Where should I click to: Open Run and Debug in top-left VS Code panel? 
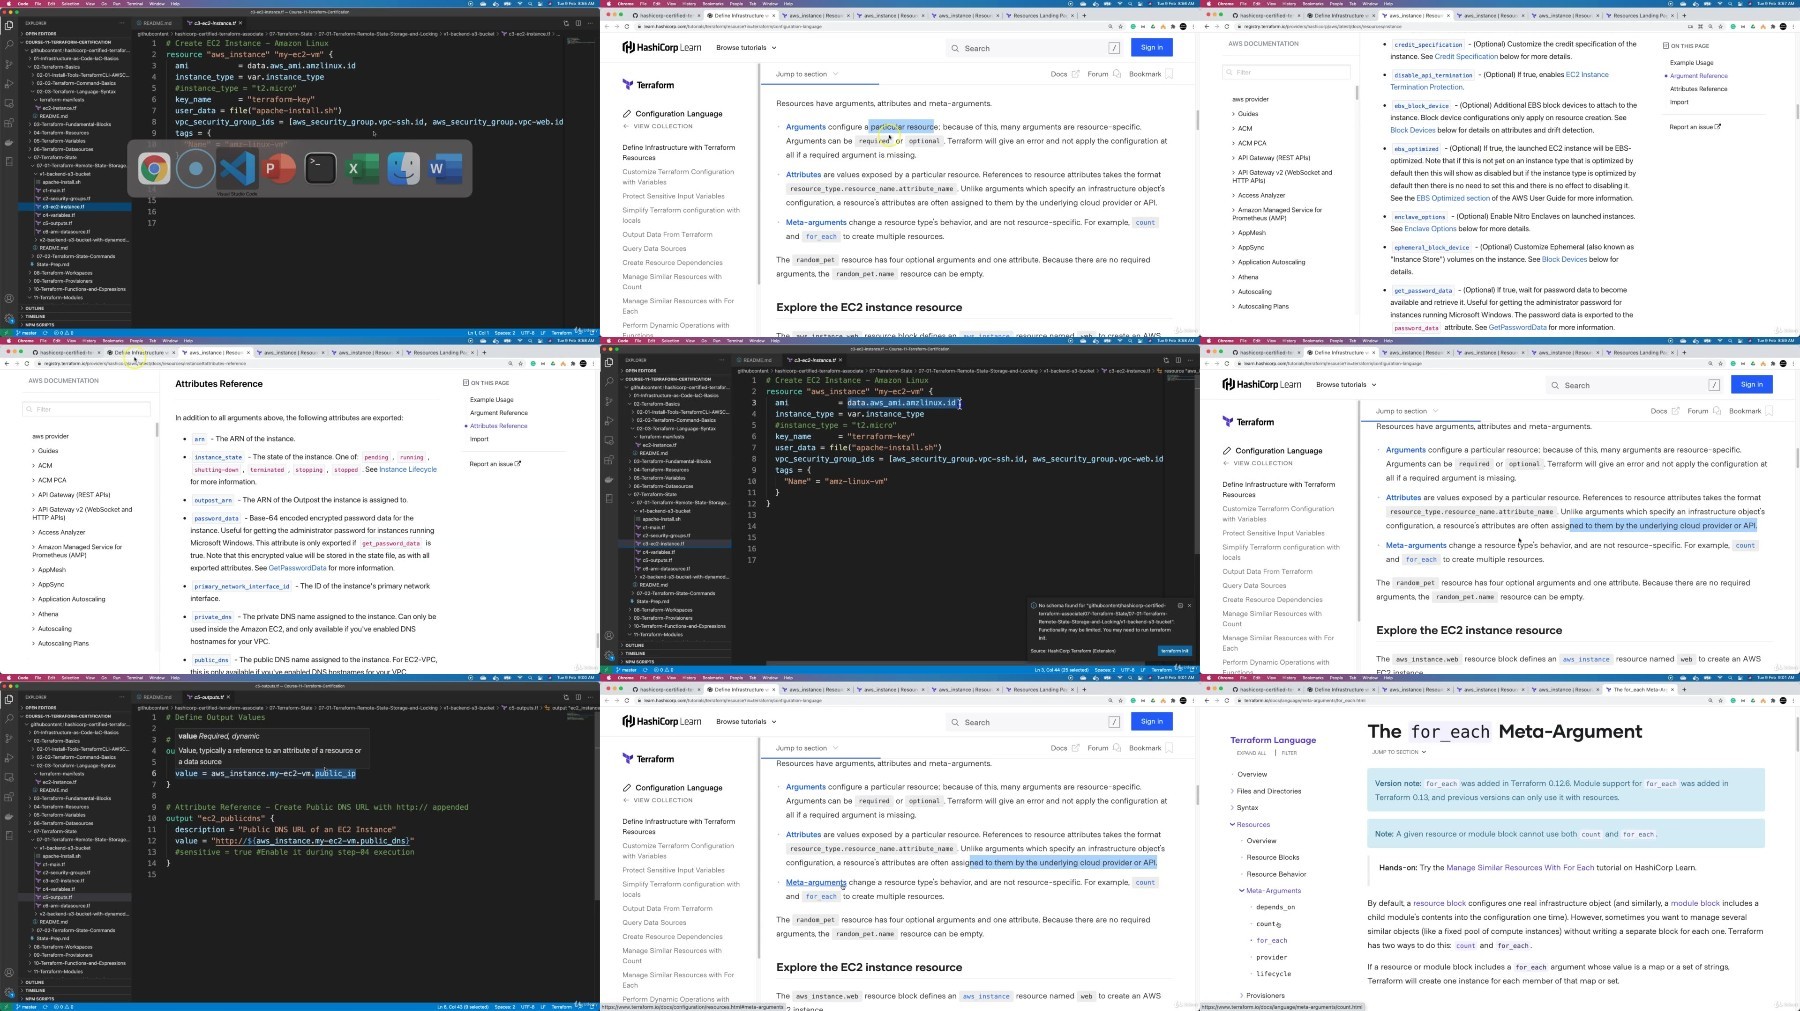[9, 84]
